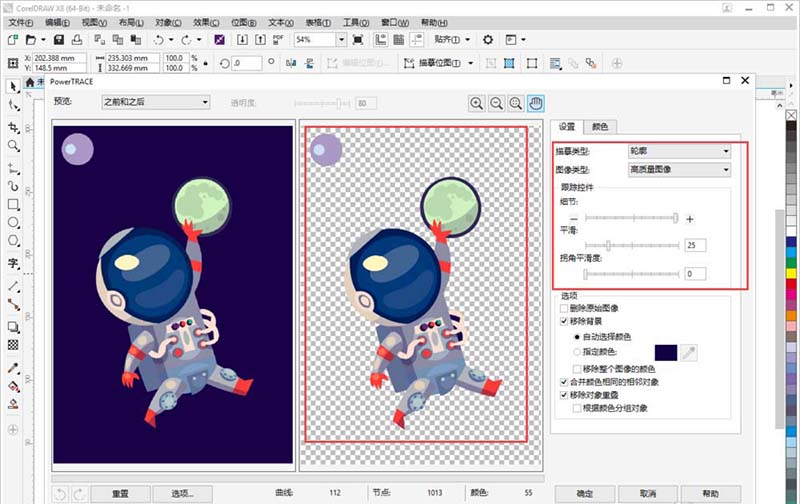Open the 编辑 menu
Image resolution: width=800 pixels, height=504 pixels.
pos(57,22)
